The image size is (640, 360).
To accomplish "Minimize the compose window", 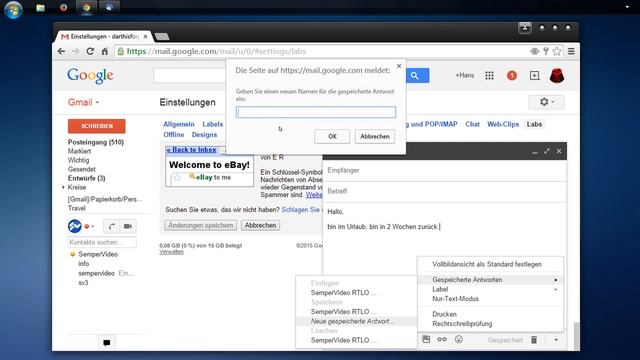I will [x=535, y=151].
